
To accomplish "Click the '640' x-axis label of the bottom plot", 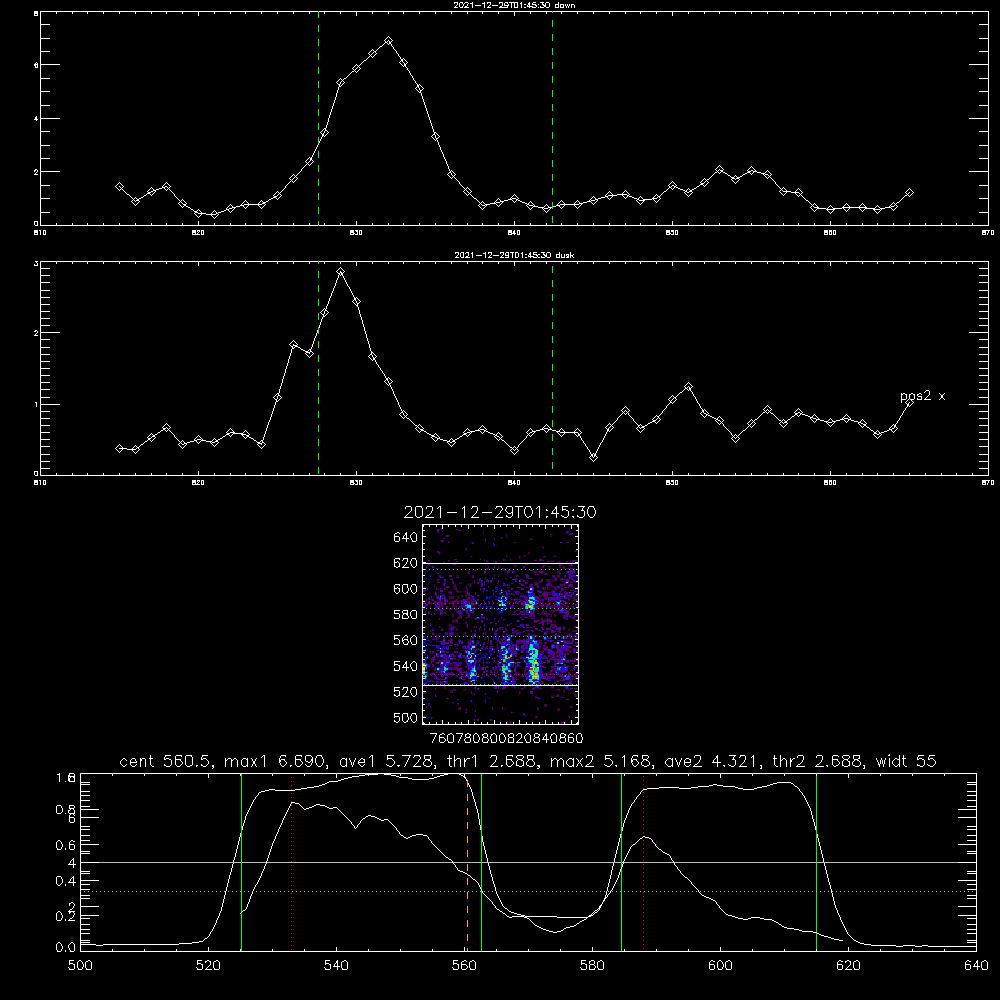I will coord(976,966).
